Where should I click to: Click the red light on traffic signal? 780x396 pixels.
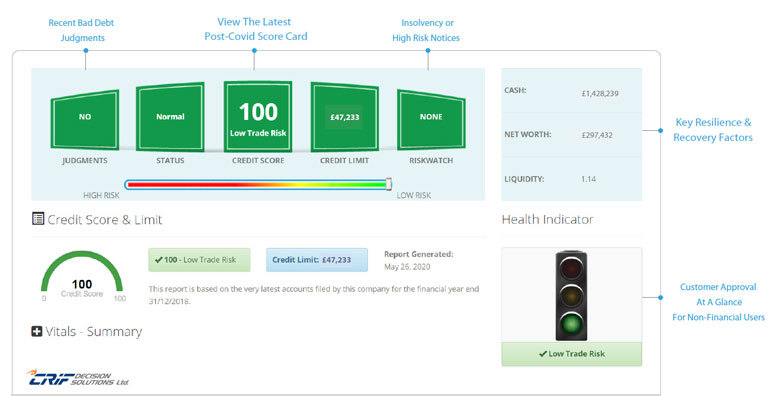(x=571, y=268)
